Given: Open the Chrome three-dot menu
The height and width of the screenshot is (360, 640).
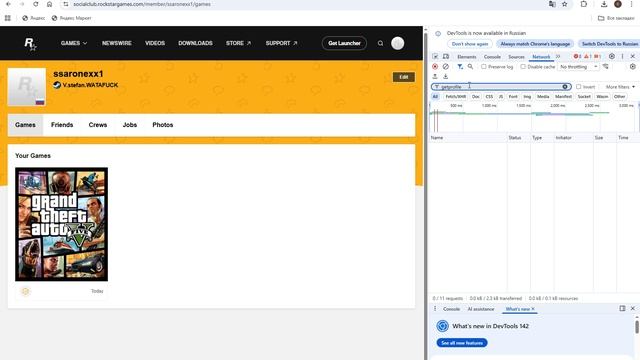Looking at the screenshot, I should [x=631, y=4].
